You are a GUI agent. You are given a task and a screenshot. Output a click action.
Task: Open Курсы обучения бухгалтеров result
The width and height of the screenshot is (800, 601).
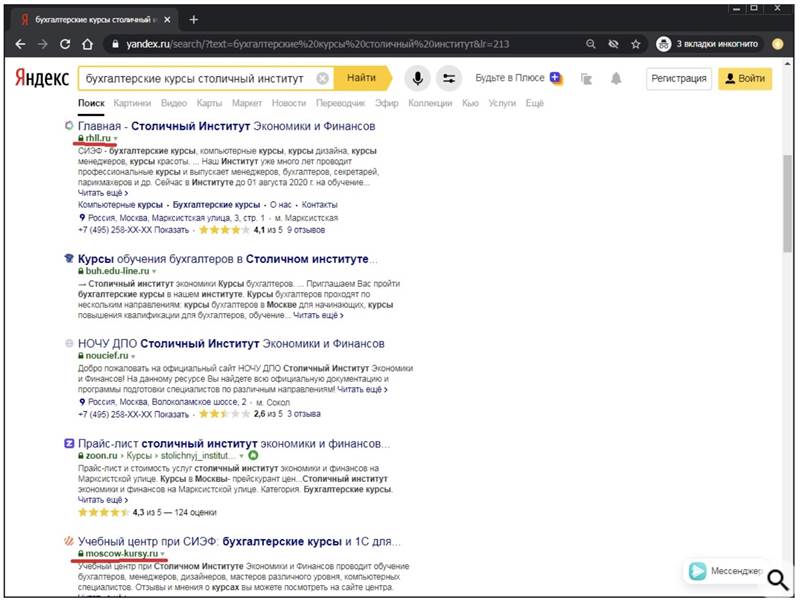tap(228, 259)
